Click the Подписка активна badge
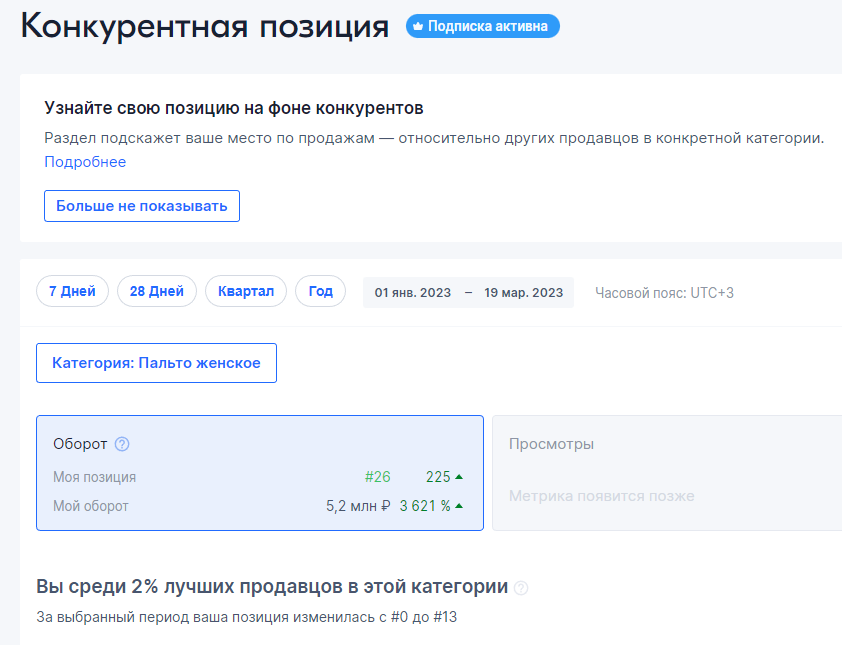 (482, 26)
